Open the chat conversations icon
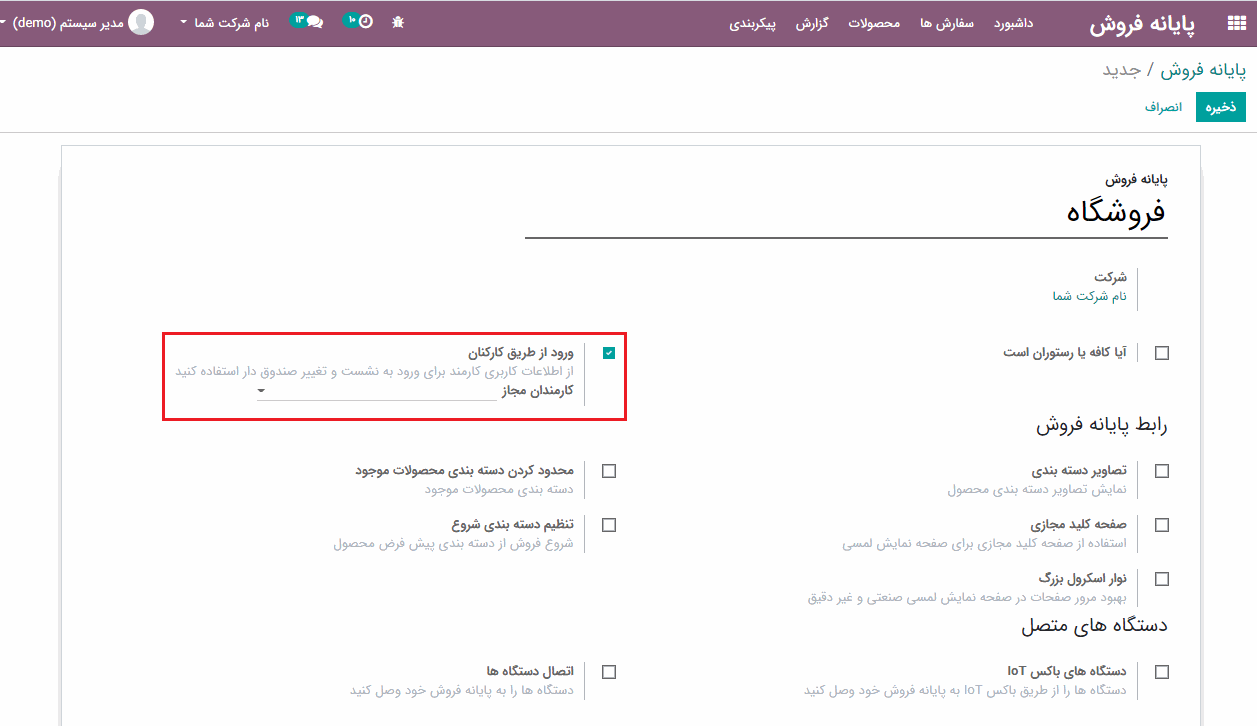Image resolution: width=1257 pixels, height=726 pixels. tap(314, 22)
